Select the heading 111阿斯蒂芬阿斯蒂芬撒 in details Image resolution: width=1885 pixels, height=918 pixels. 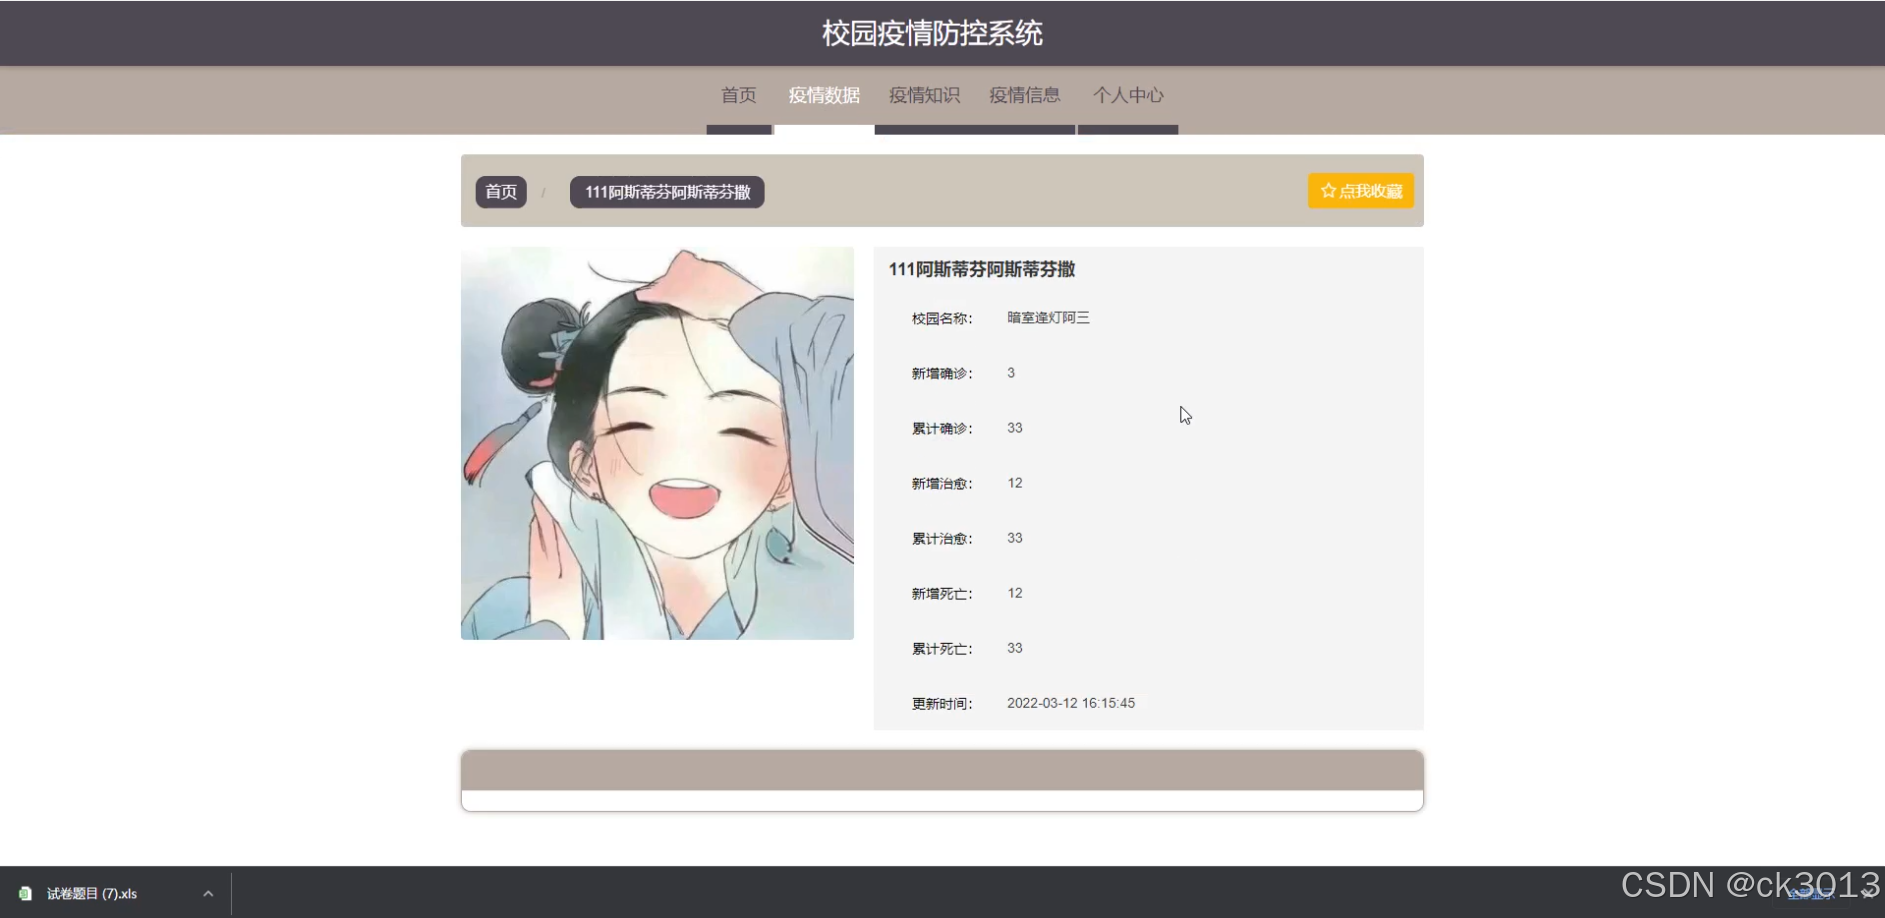[x=982, y=269]
